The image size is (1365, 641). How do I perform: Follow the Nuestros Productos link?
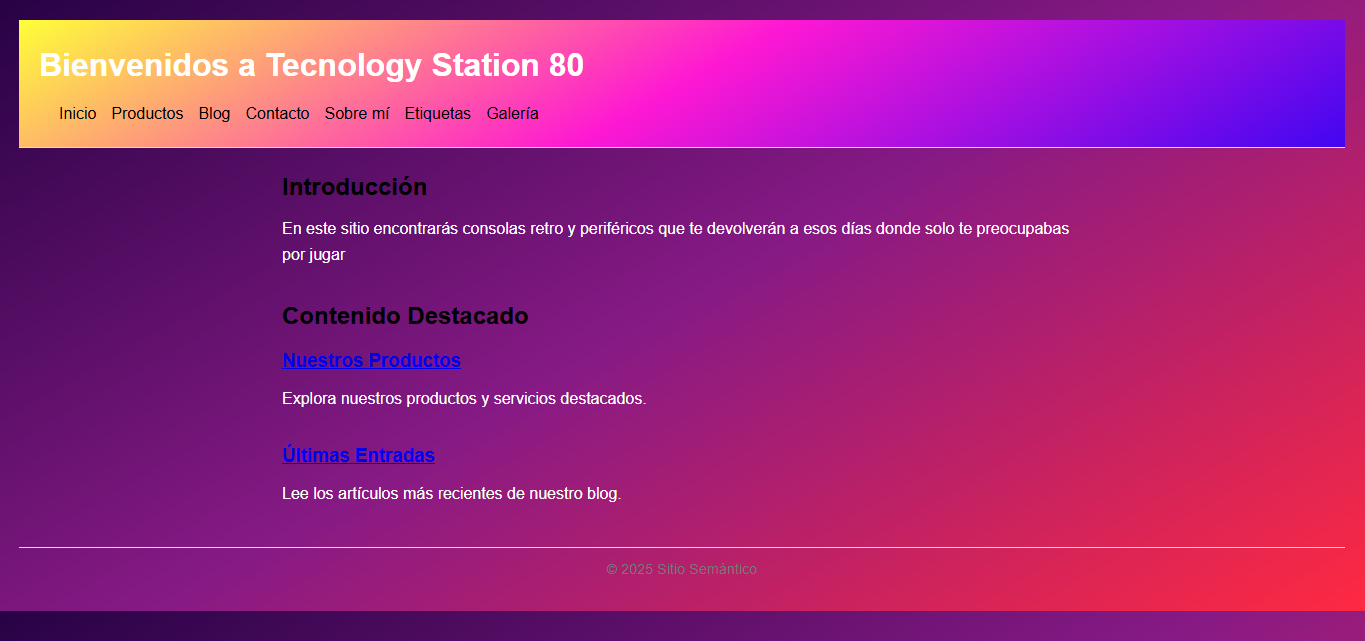tap(371, 361)
